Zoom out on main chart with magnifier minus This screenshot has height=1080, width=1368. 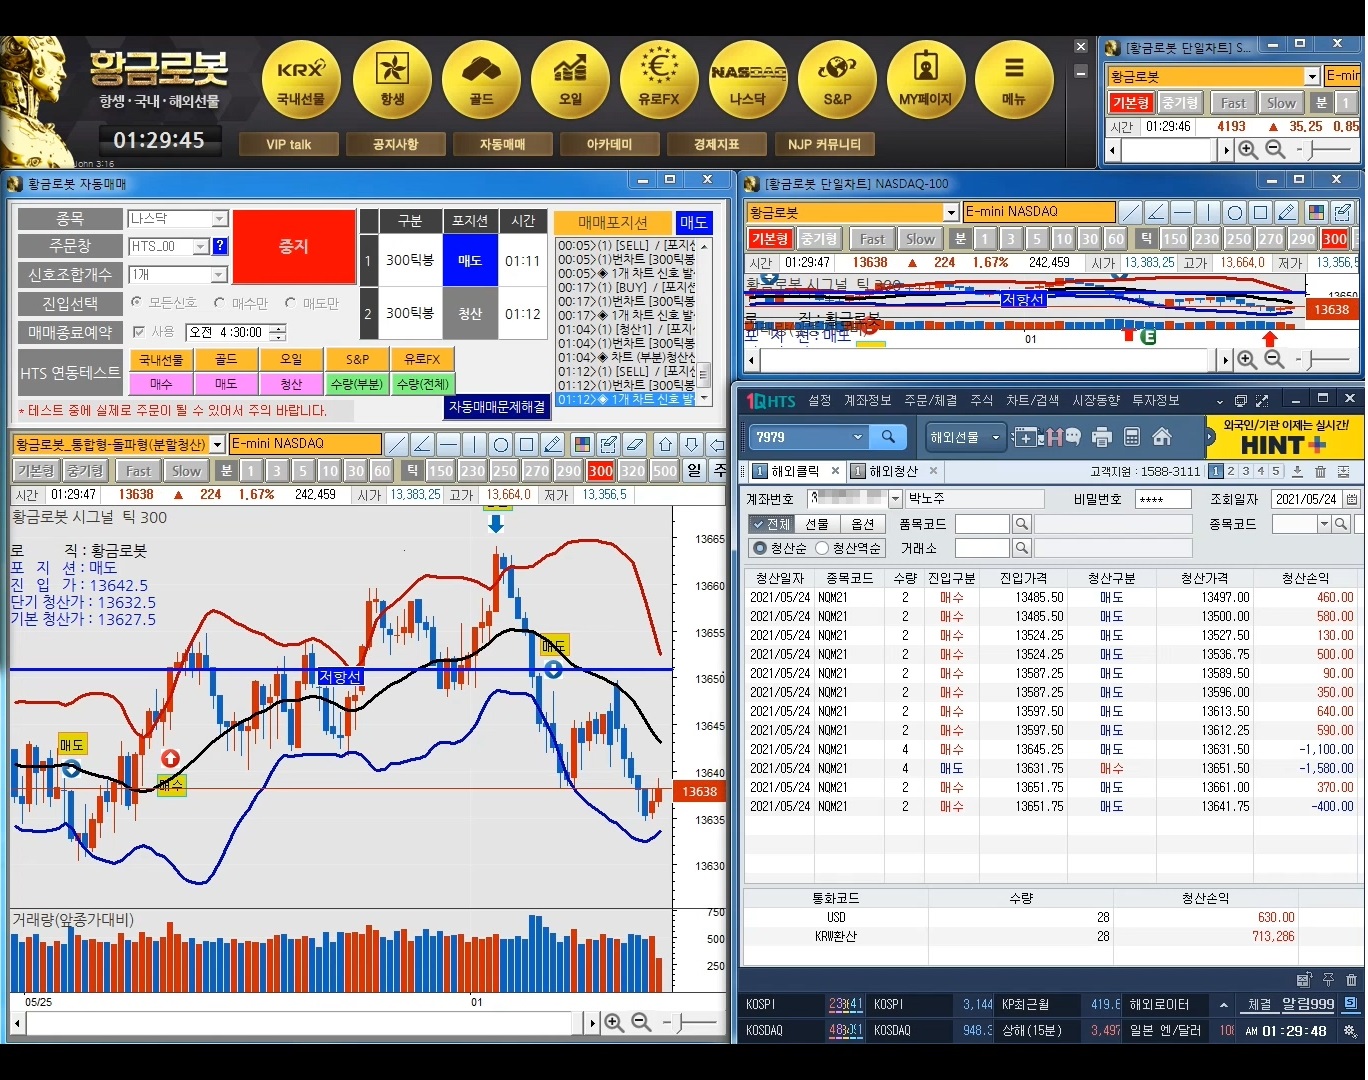click(x=641, y=1023)
